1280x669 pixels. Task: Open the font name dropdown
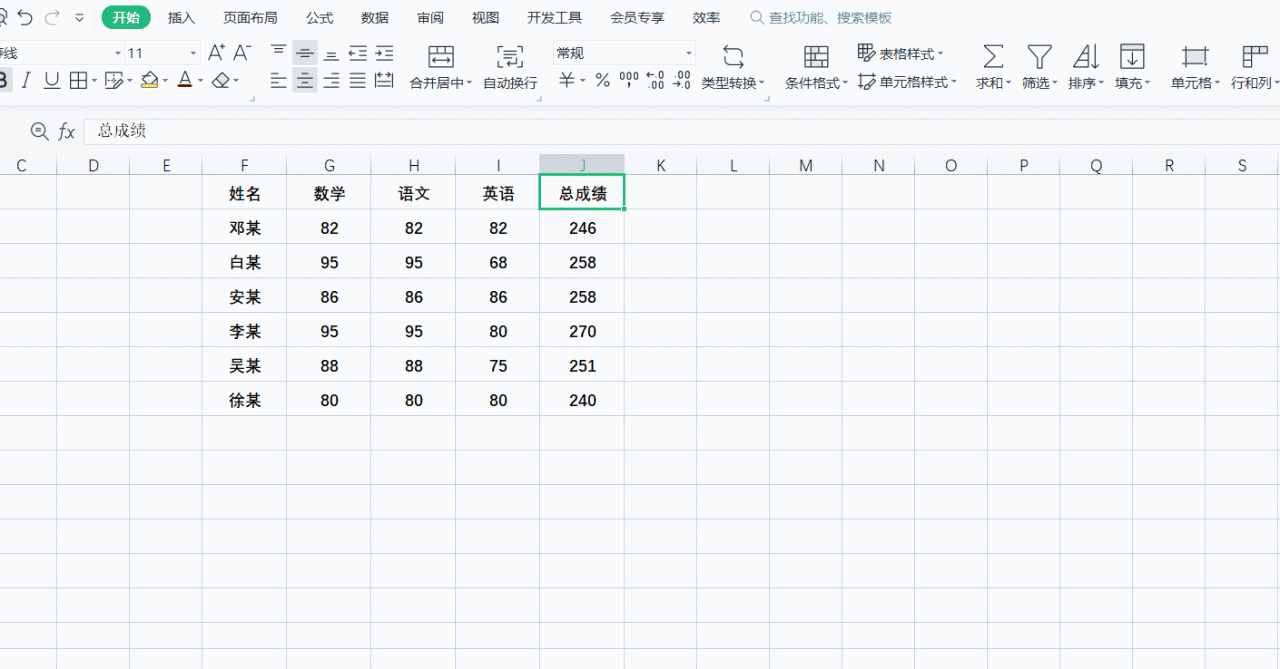click(118, 53)
